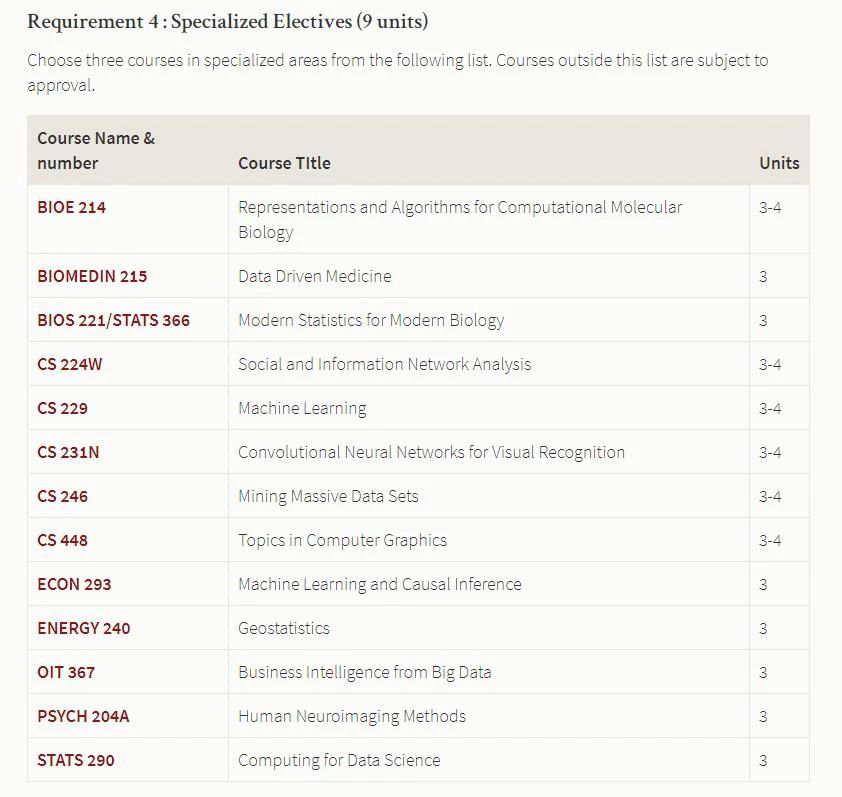
Task: Click the BIOS 221/STATS 366 link
Action: point(113,320)
